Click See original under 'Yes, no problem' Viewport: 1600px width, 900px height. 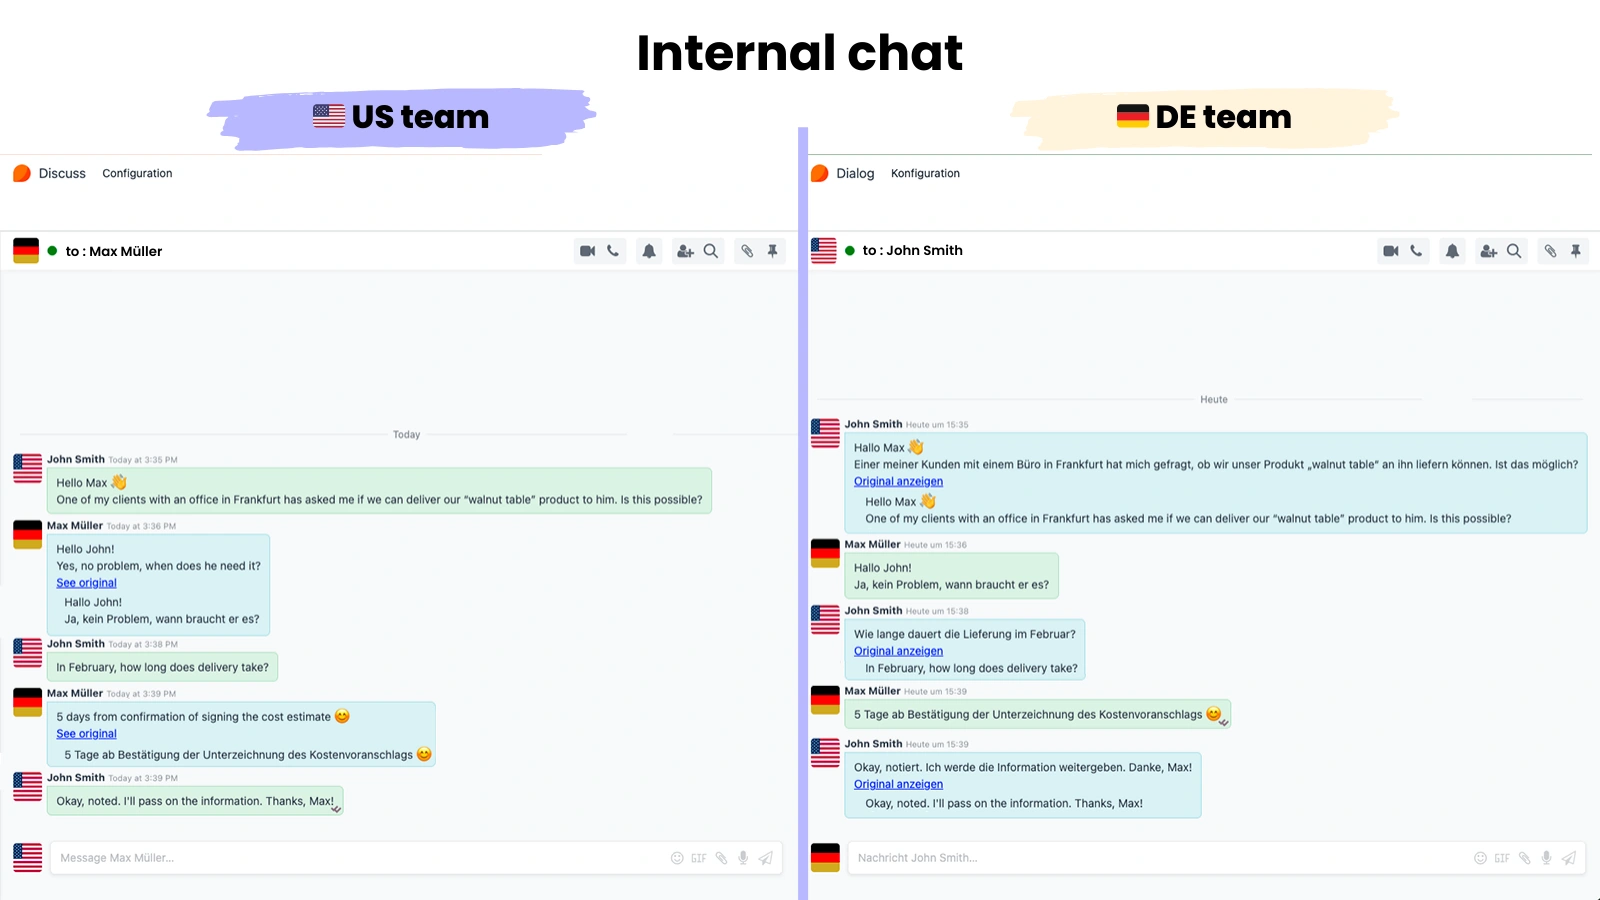coord(86,583)
